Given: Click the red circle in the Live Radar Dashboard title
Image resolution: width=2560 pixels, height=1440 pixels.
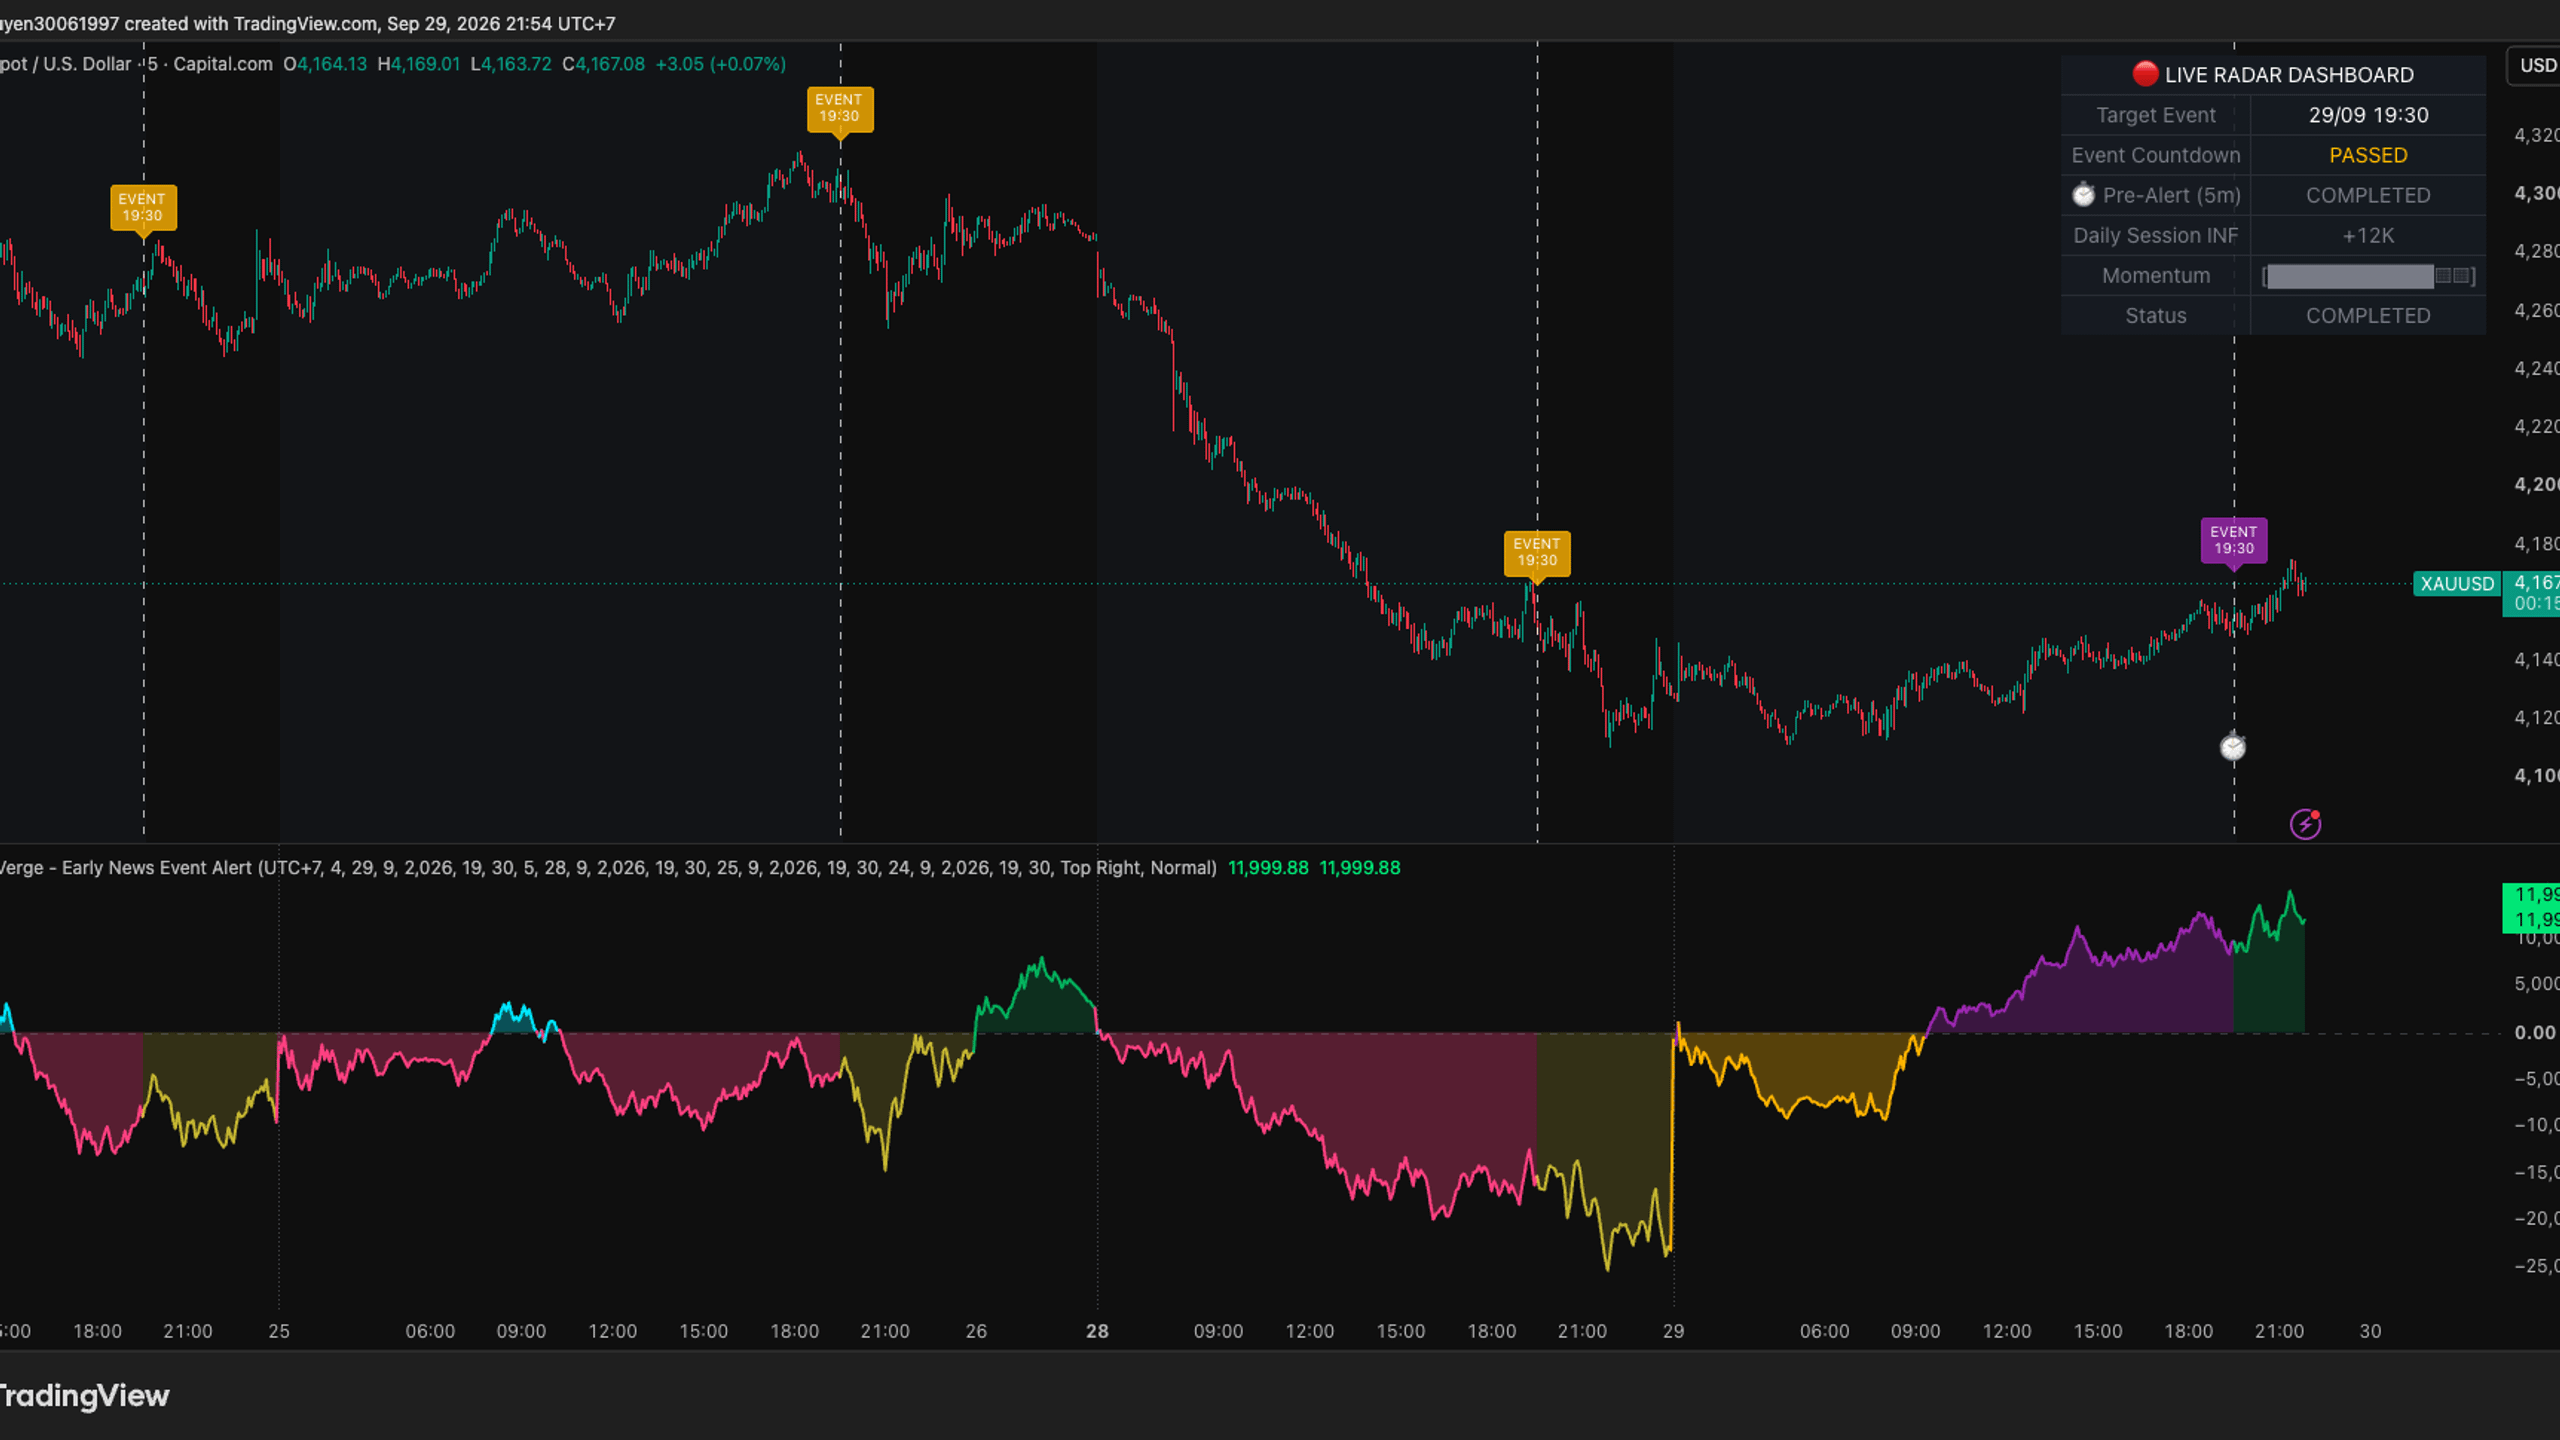Looking at the screenshot, I should 2144,74.
